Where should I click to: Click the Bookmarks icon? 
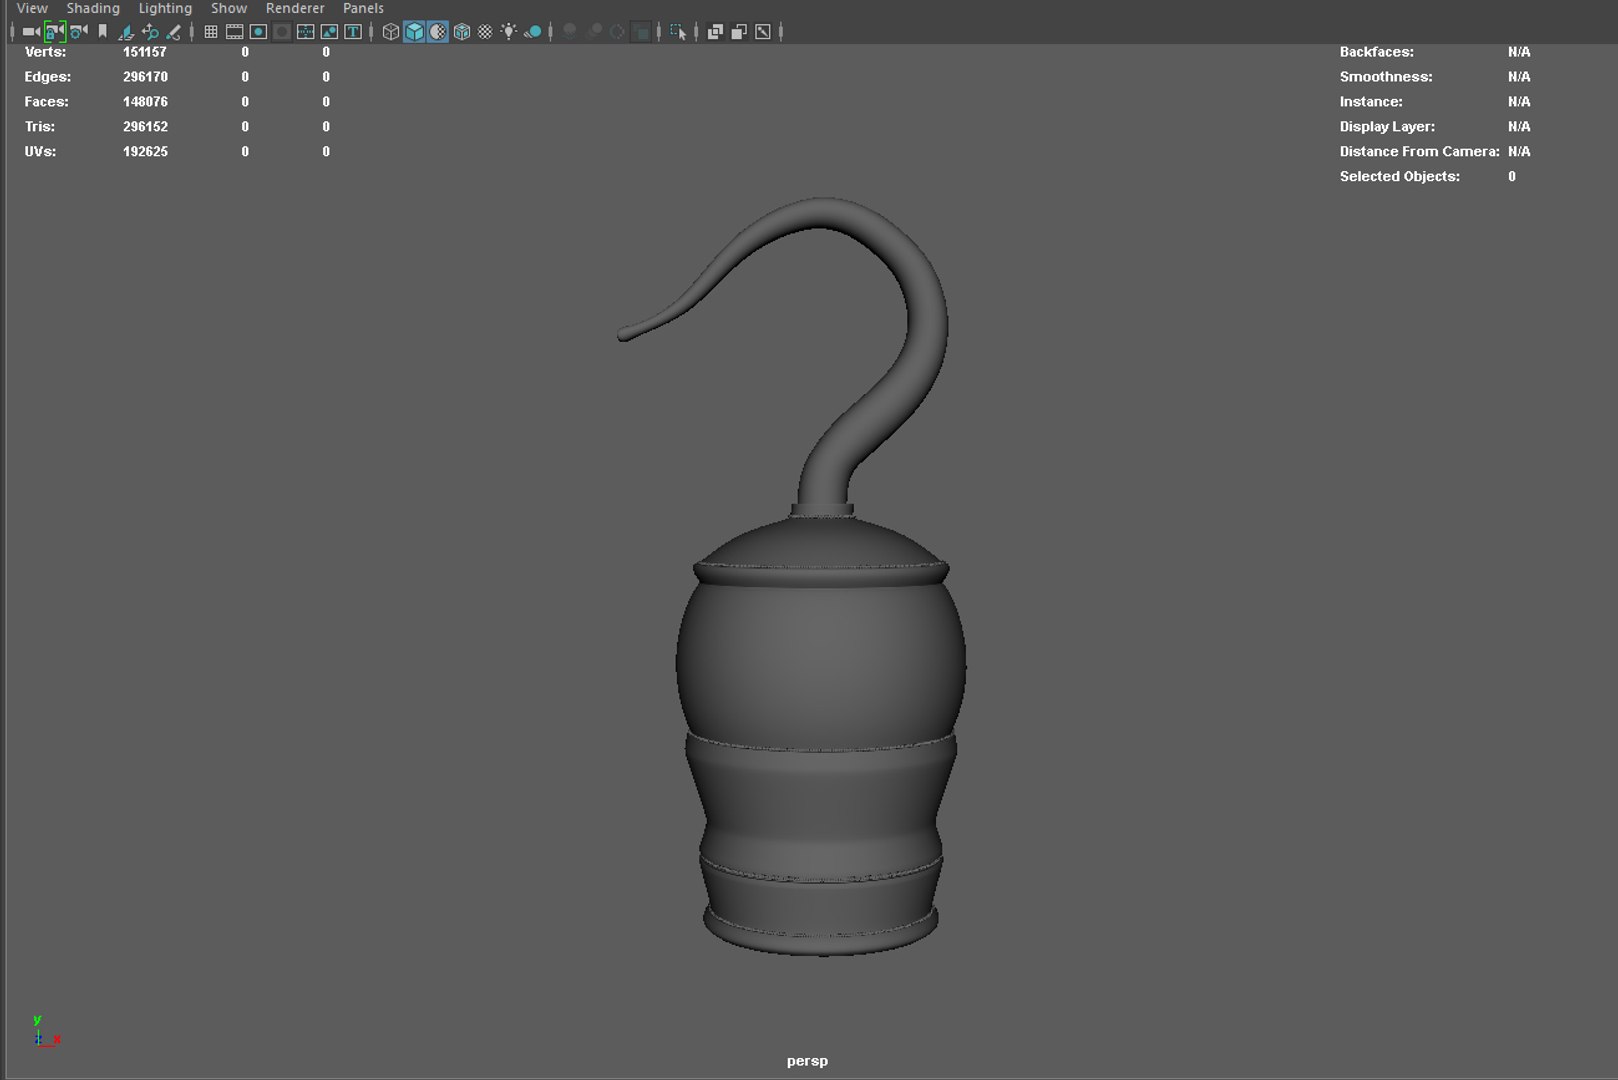102,32
